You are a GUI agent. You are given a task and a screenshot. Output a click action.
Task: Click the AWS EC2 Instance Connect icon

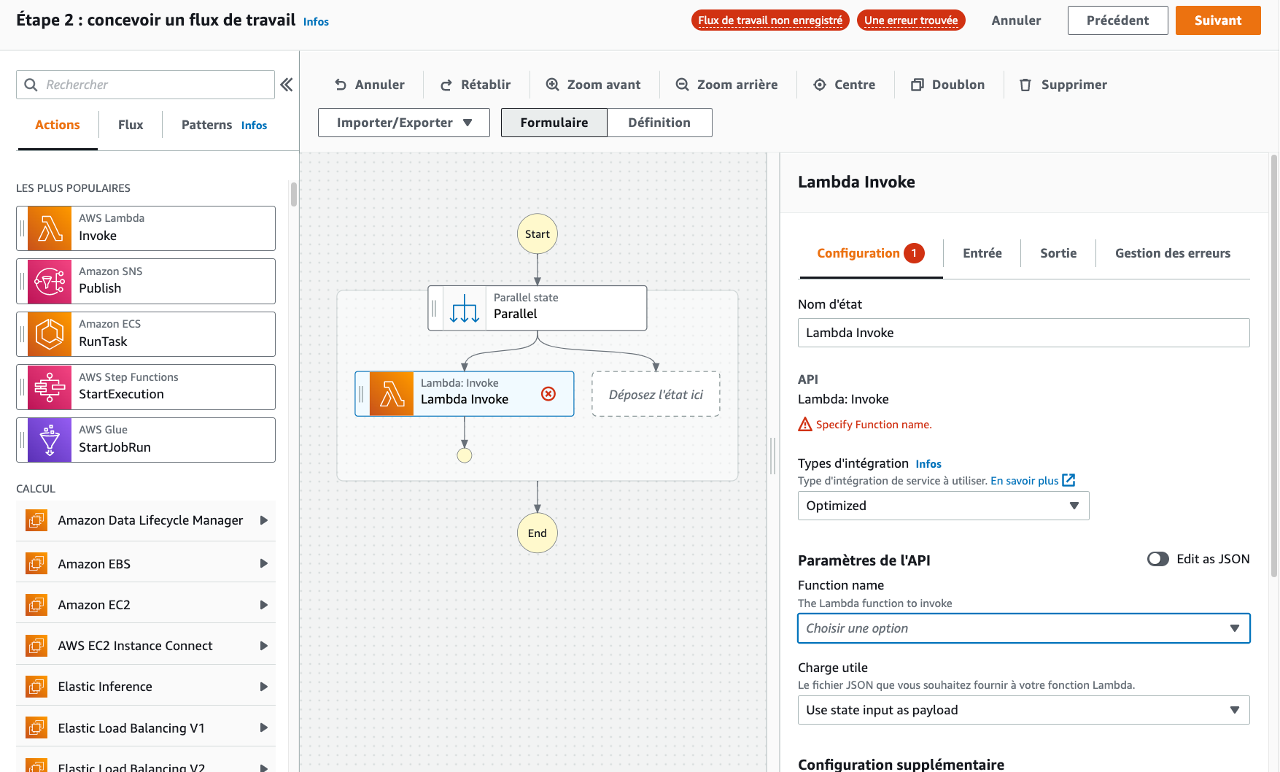[36, 645]
